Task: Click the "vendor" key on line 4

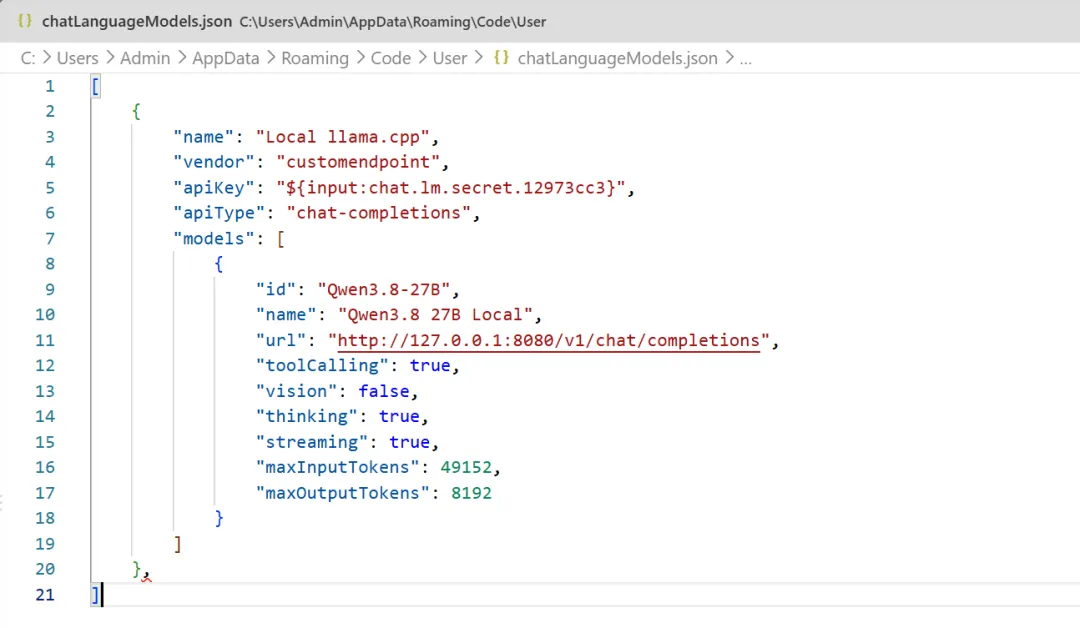Action: (214, 162)
